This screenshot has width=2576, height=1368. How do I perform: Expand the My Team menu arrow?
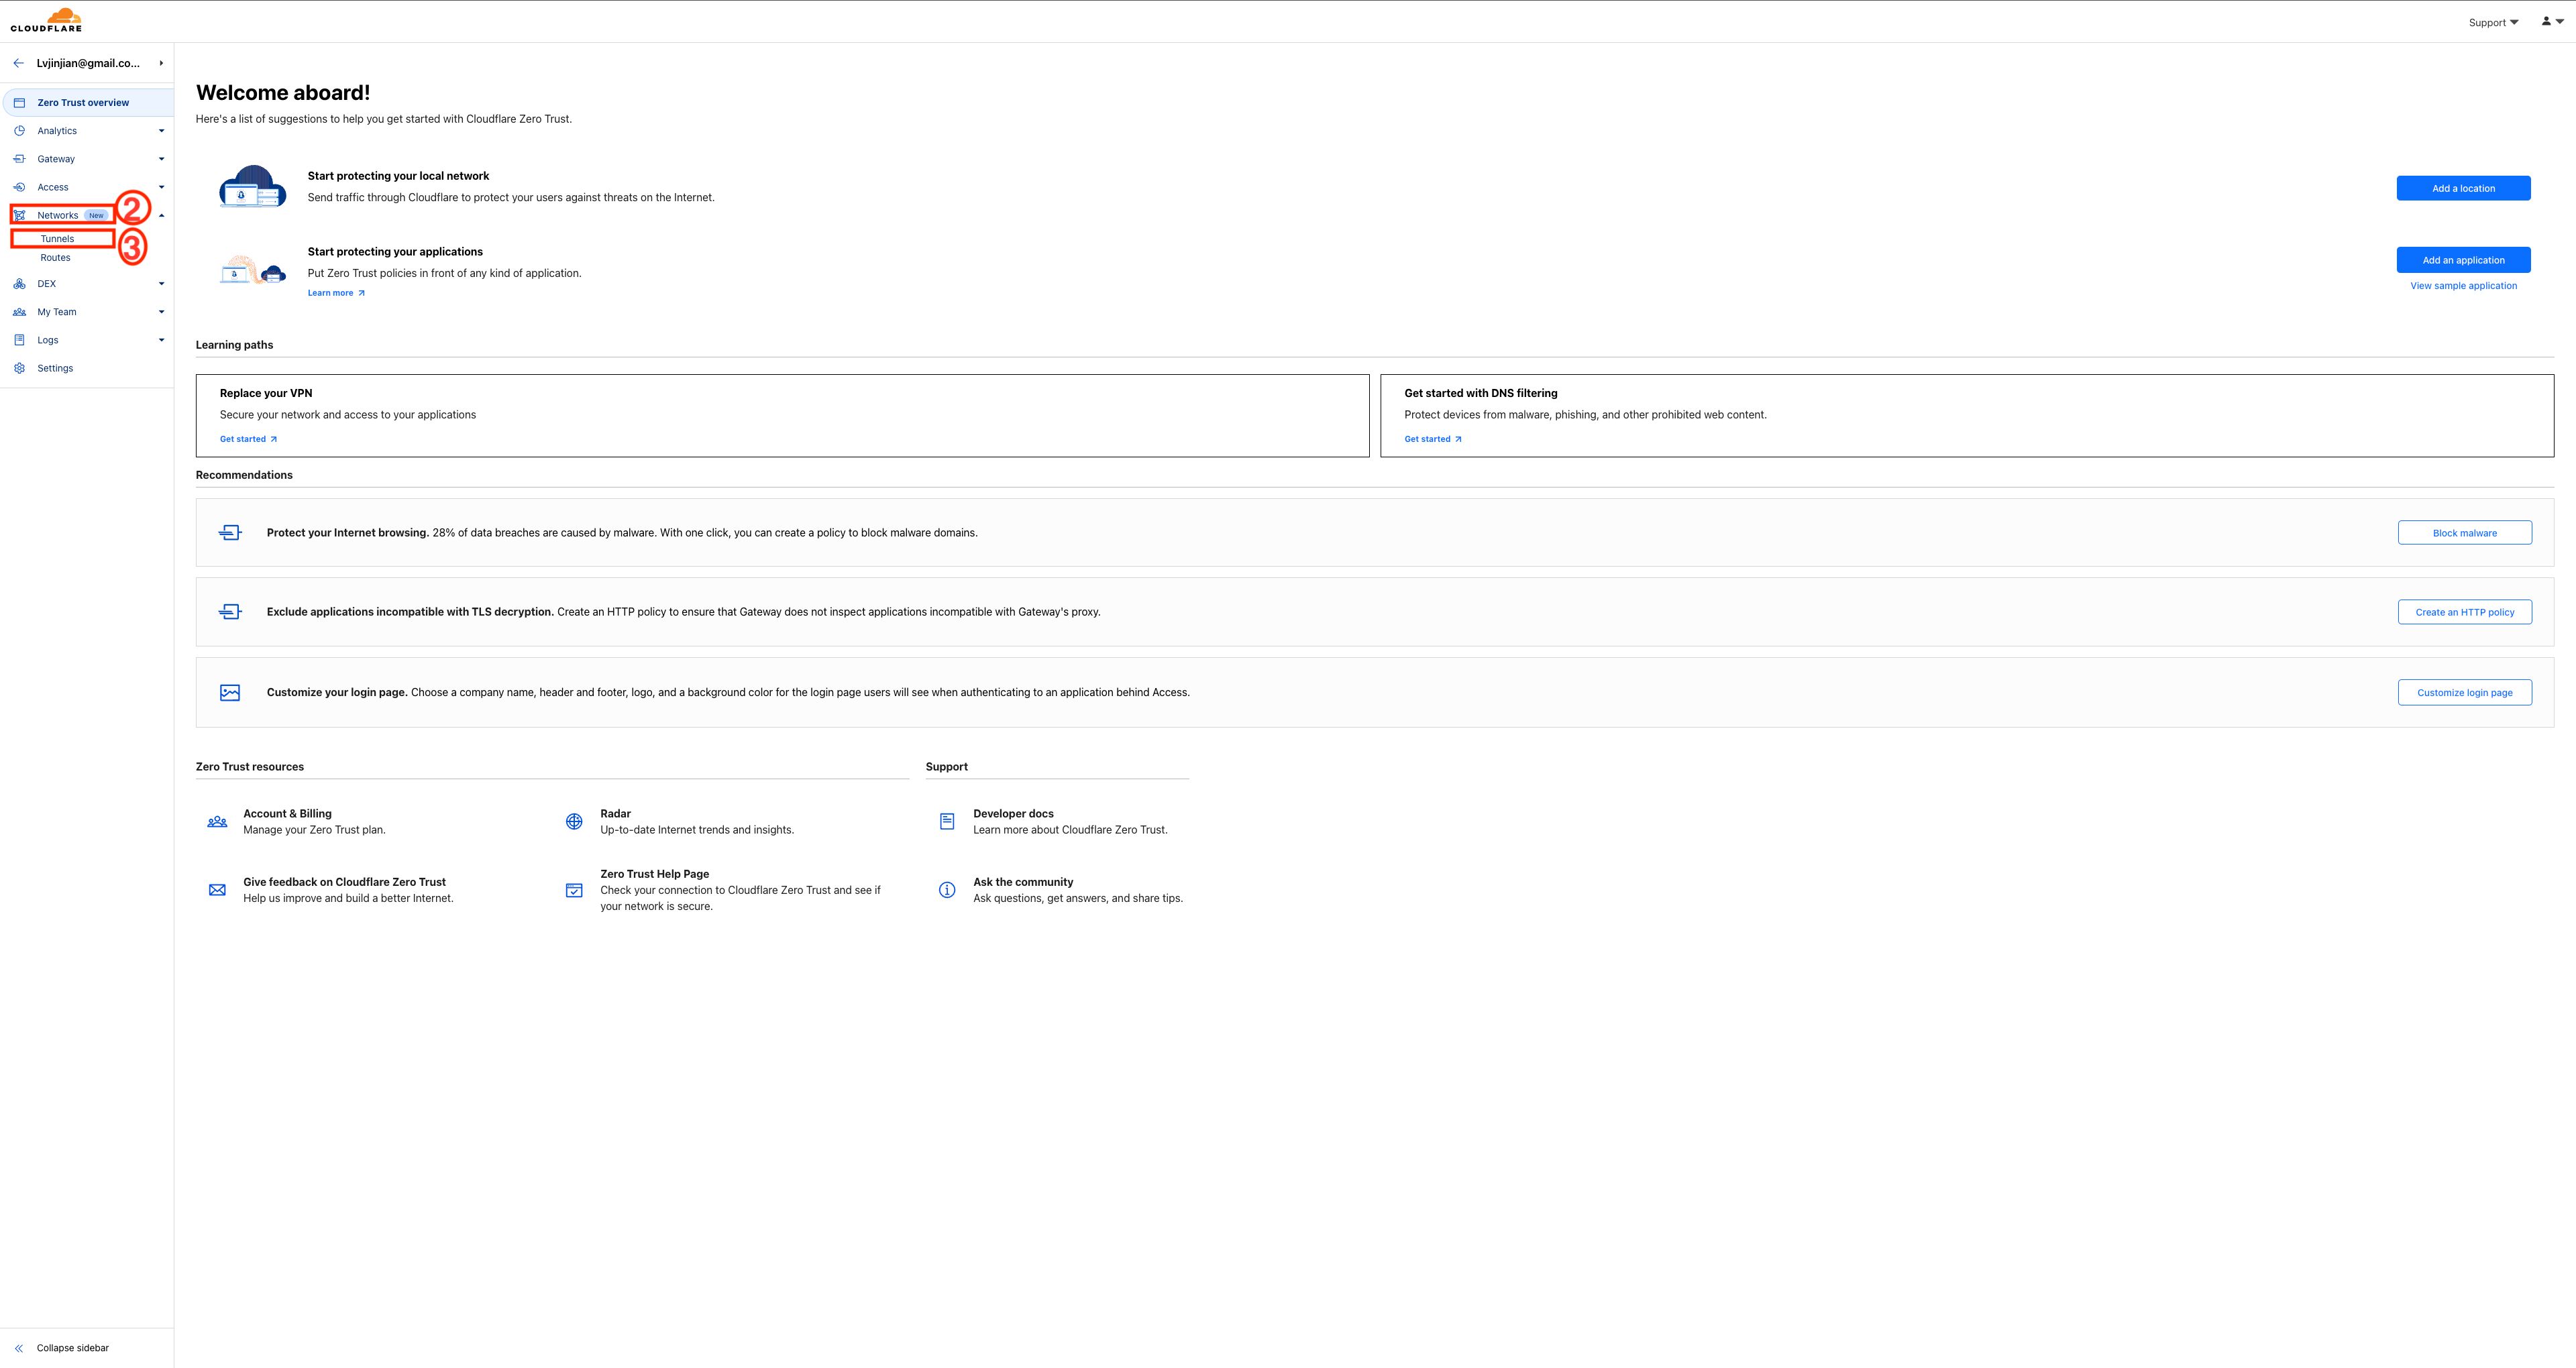pos(161,312)
